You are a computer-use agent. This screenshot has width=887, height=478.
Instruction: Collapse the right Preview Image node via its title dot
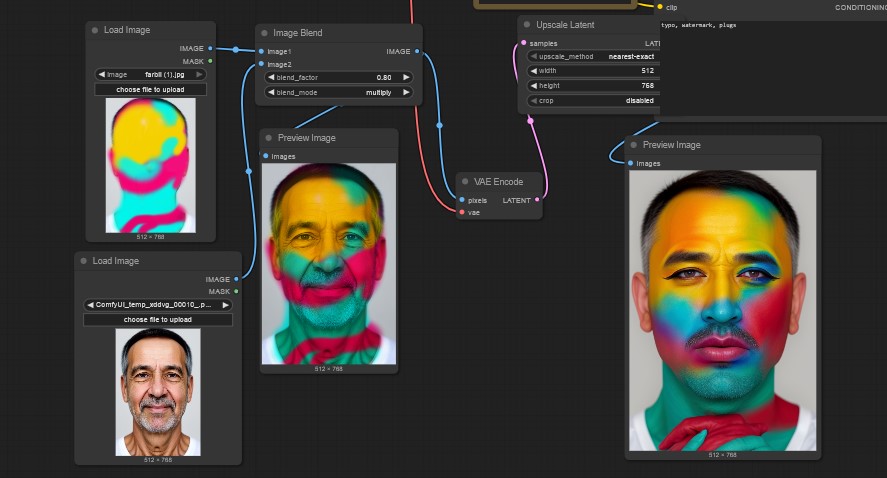(x=634, y=145)
